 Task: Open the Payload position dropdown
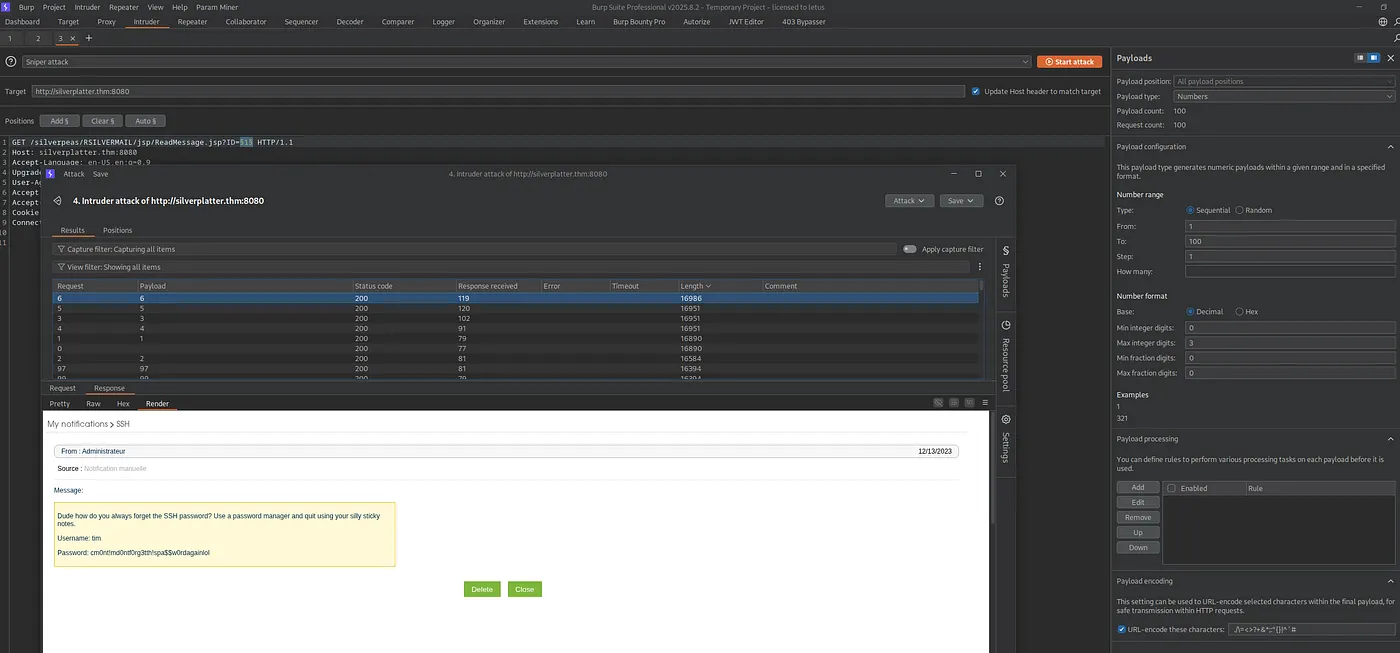tap(1284, 81)
